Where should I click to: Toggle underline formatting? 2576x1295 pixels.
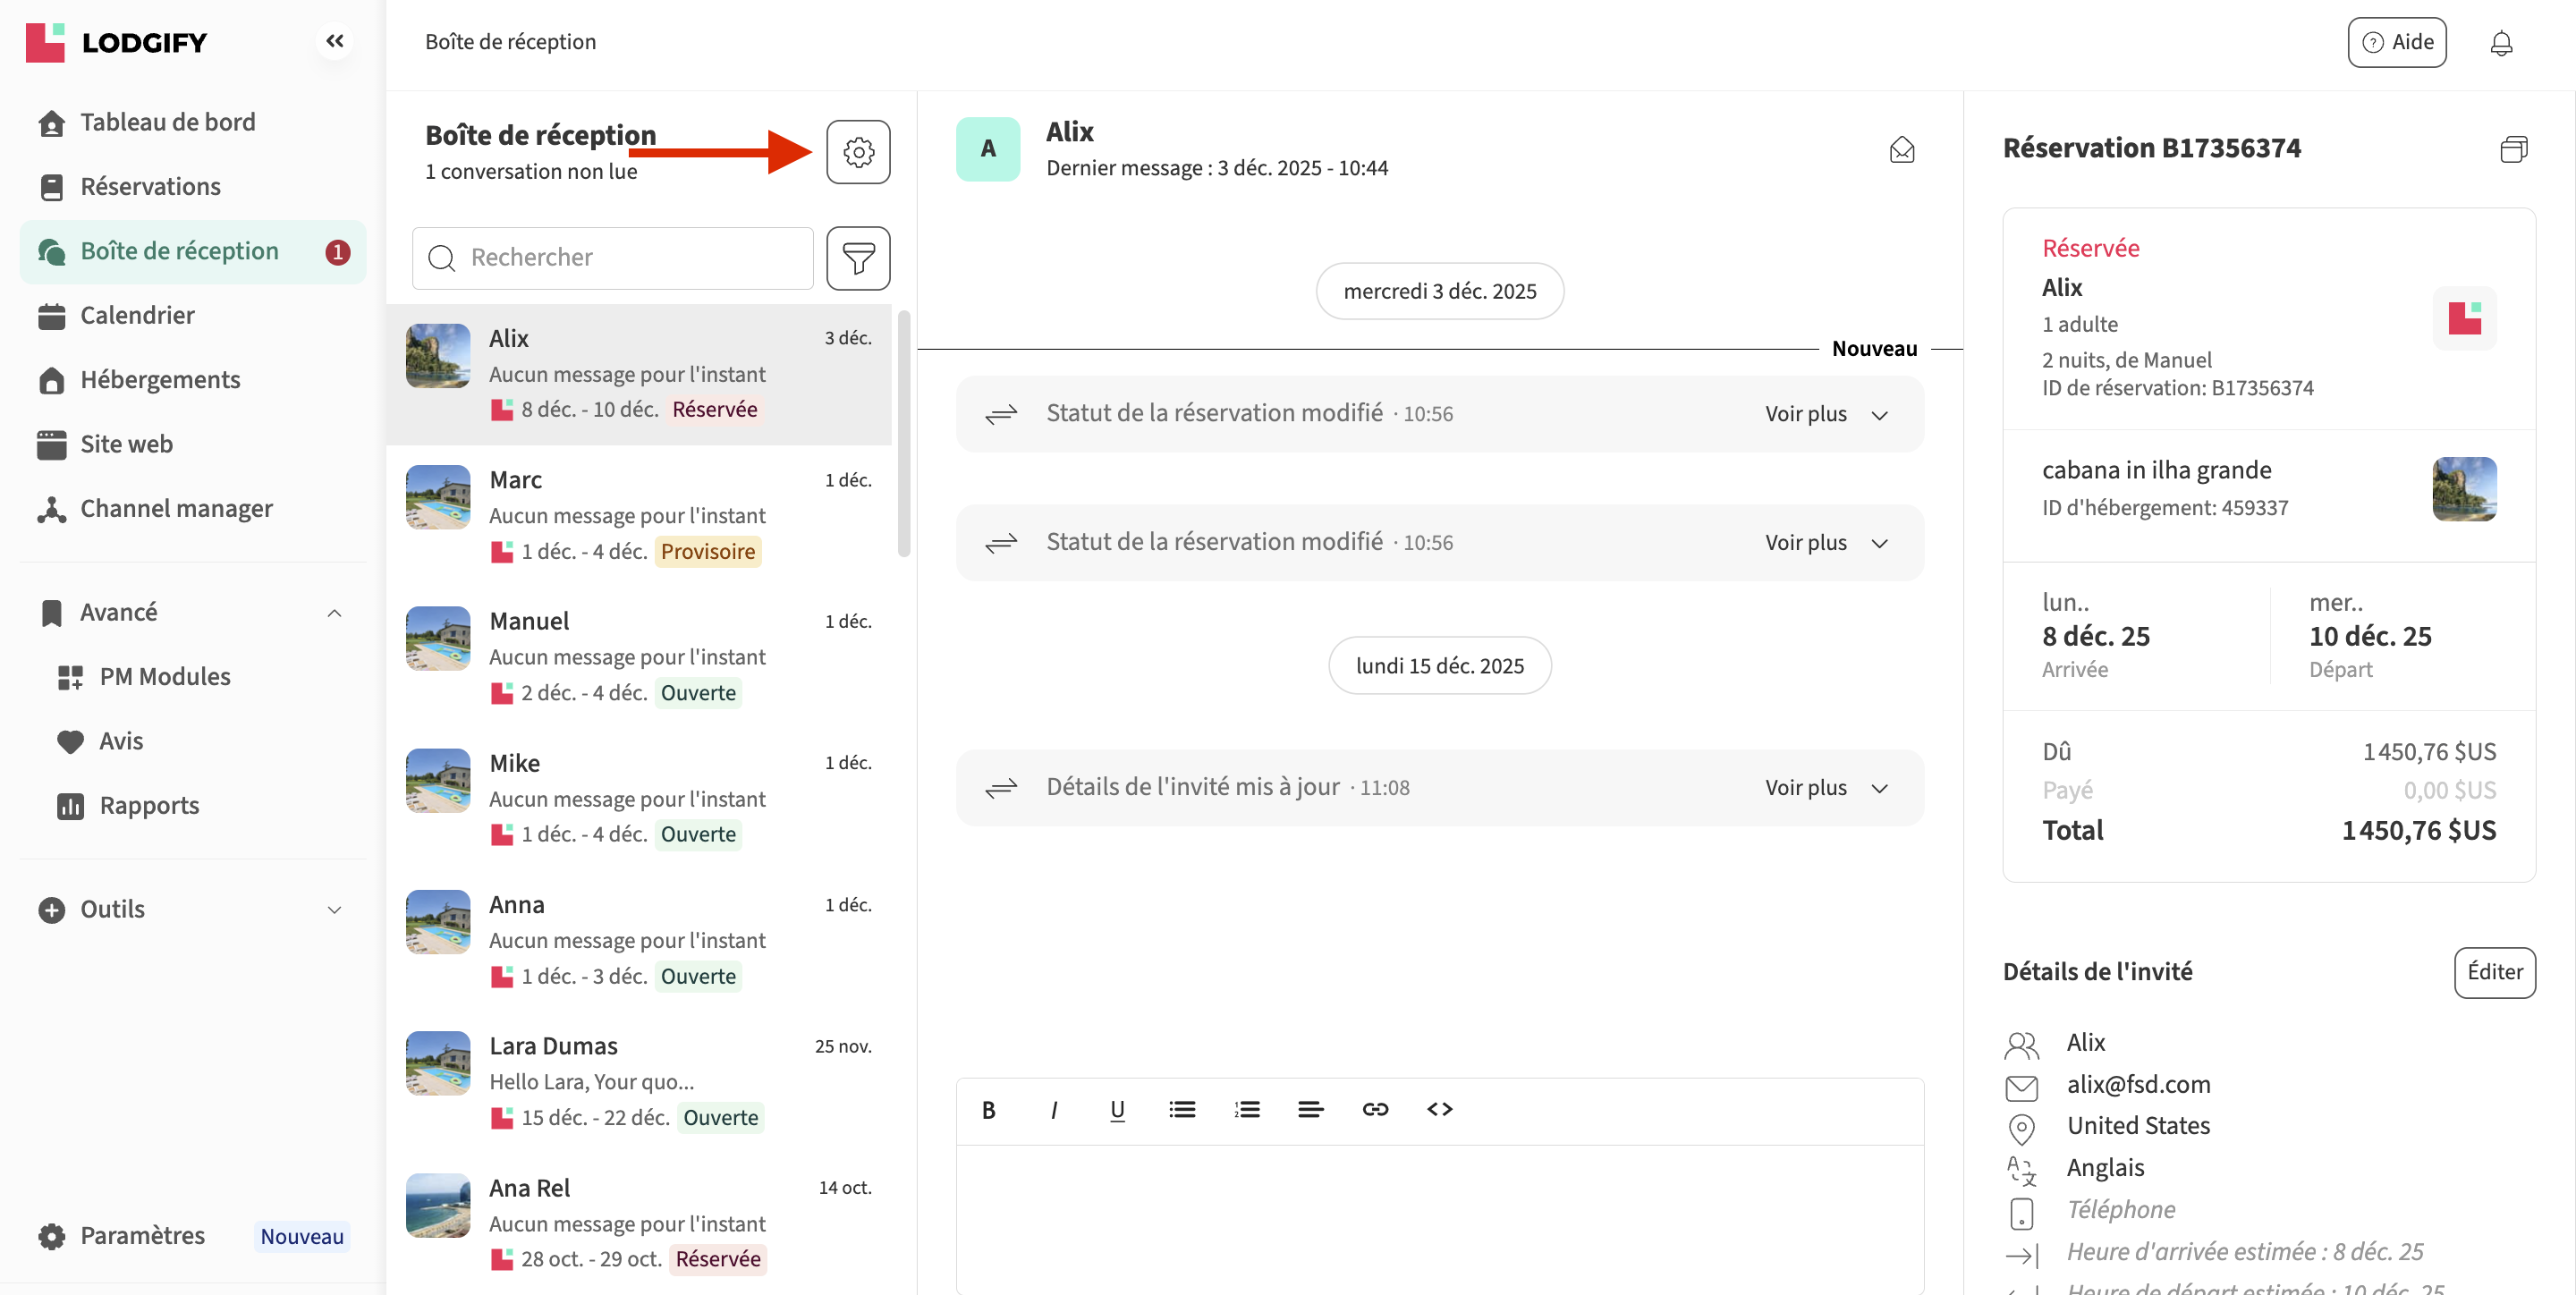[x=1117, y=1109]
